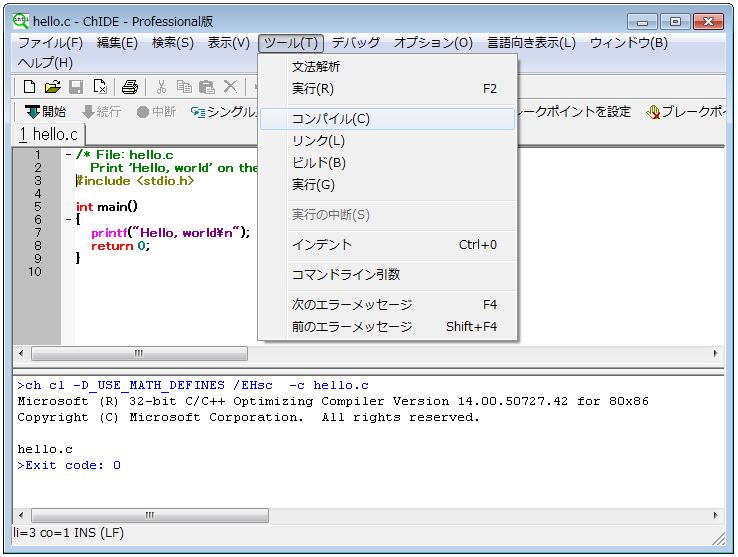Open the デバッグ menu

point(355,43)
